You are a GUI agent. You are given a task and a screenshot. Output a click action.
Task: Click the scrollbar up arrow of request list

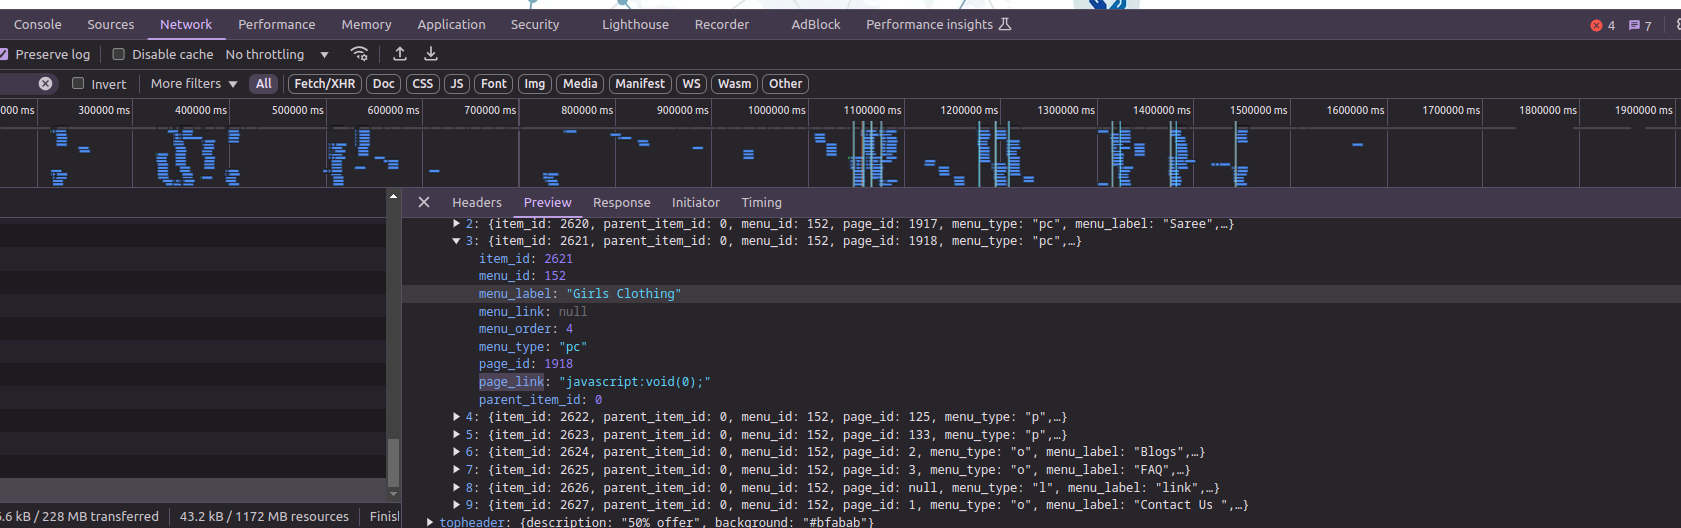tap(393, 196)
